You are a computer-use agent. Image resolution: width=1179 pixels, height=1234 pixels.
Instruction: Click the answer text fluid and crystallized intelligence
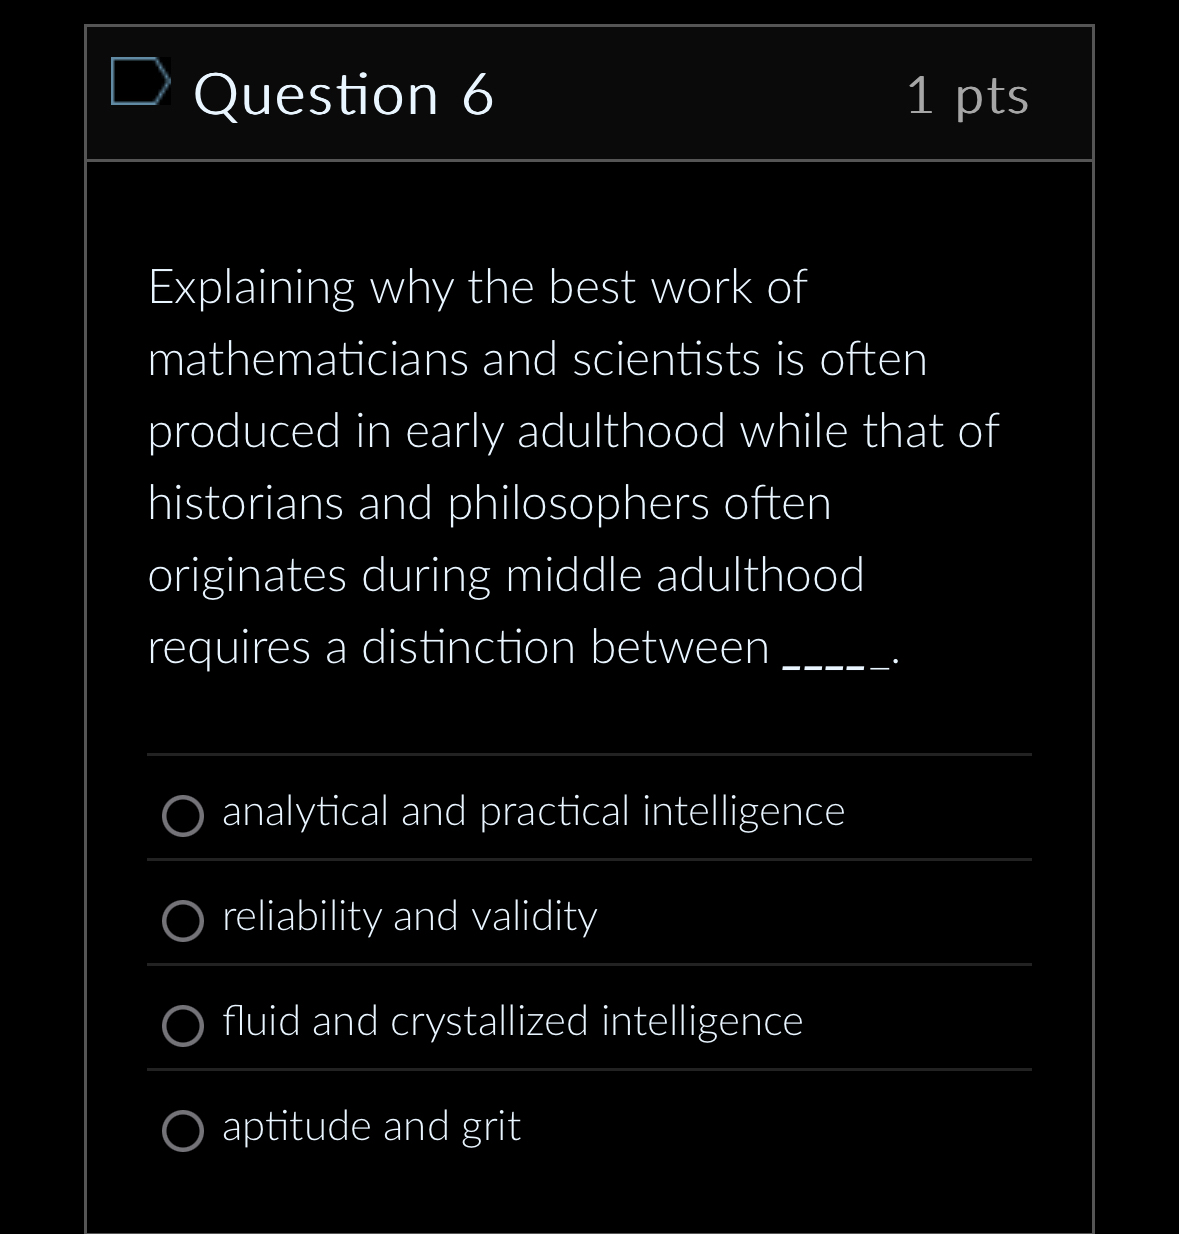coord(512,1021)
